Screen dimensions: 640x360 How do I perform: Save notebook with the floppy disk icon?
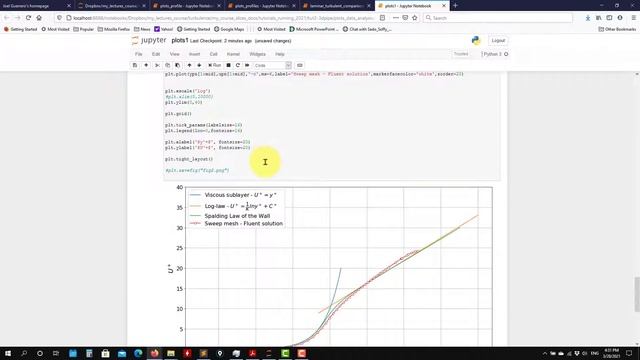[135, 65]
